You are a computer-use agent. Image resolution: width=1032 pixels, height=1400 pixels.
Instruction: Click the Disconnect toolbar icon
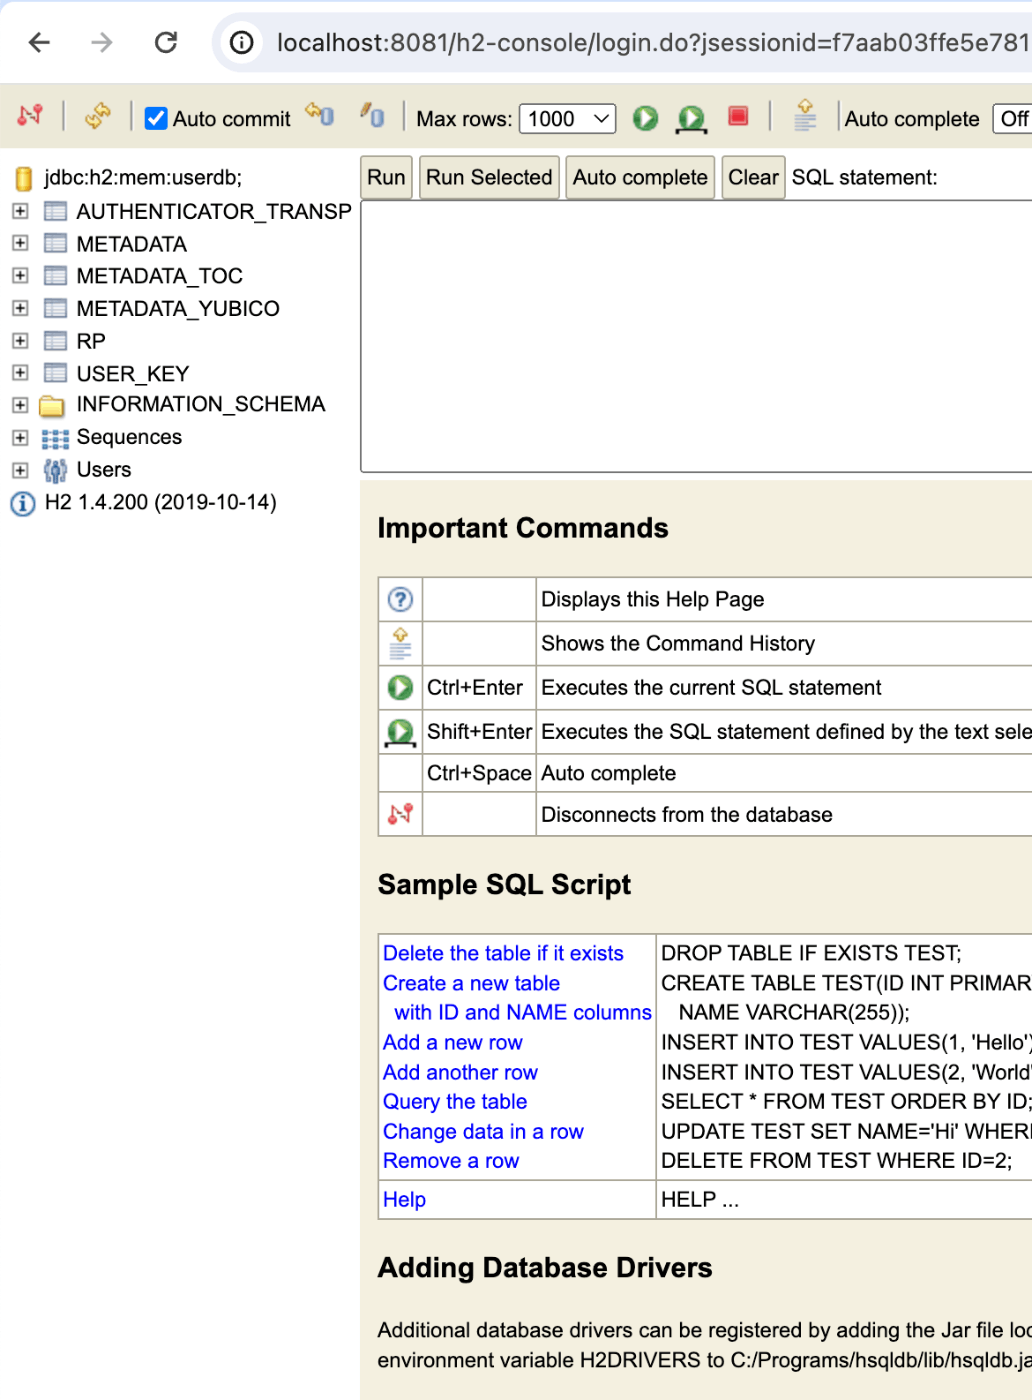click(x=30, y=116)
